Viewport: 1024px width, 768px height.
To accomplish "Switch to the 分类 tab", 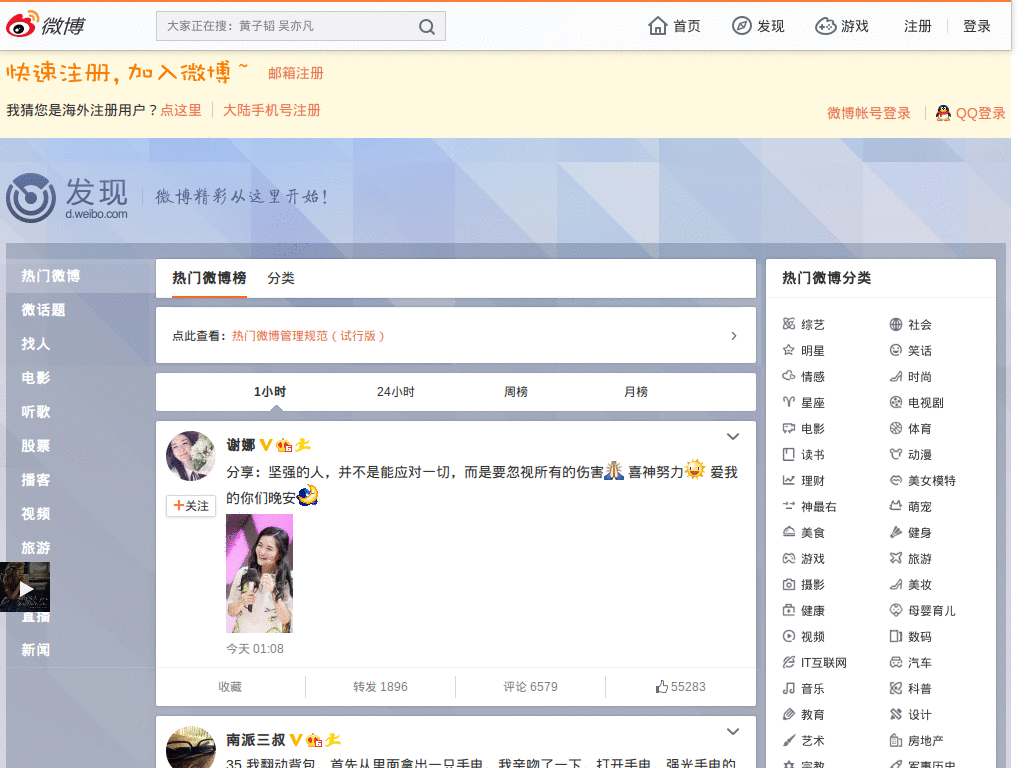I will click(281, 278).
